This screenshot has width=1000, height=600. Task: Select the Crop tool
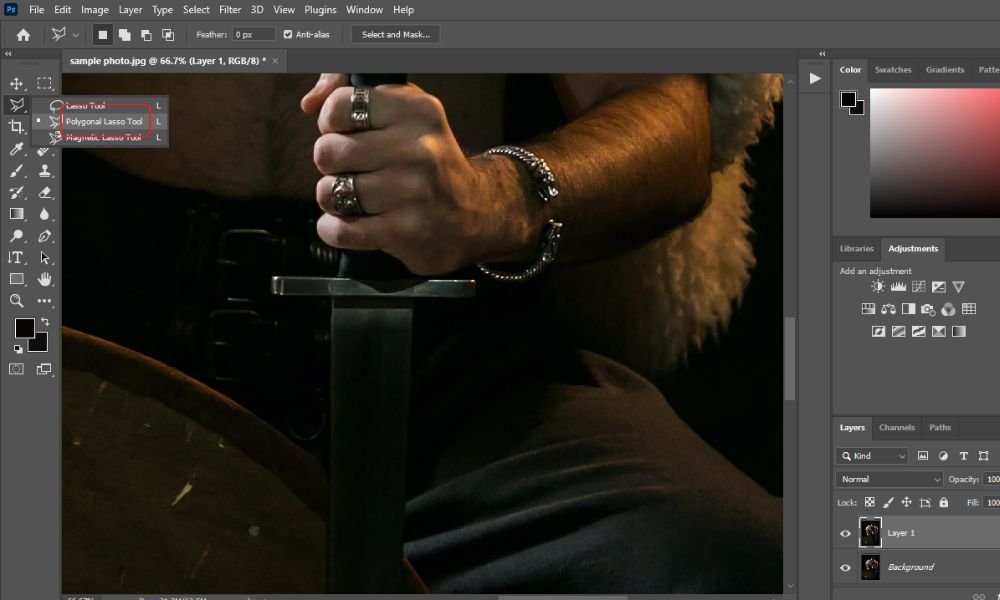click(17, 127)
